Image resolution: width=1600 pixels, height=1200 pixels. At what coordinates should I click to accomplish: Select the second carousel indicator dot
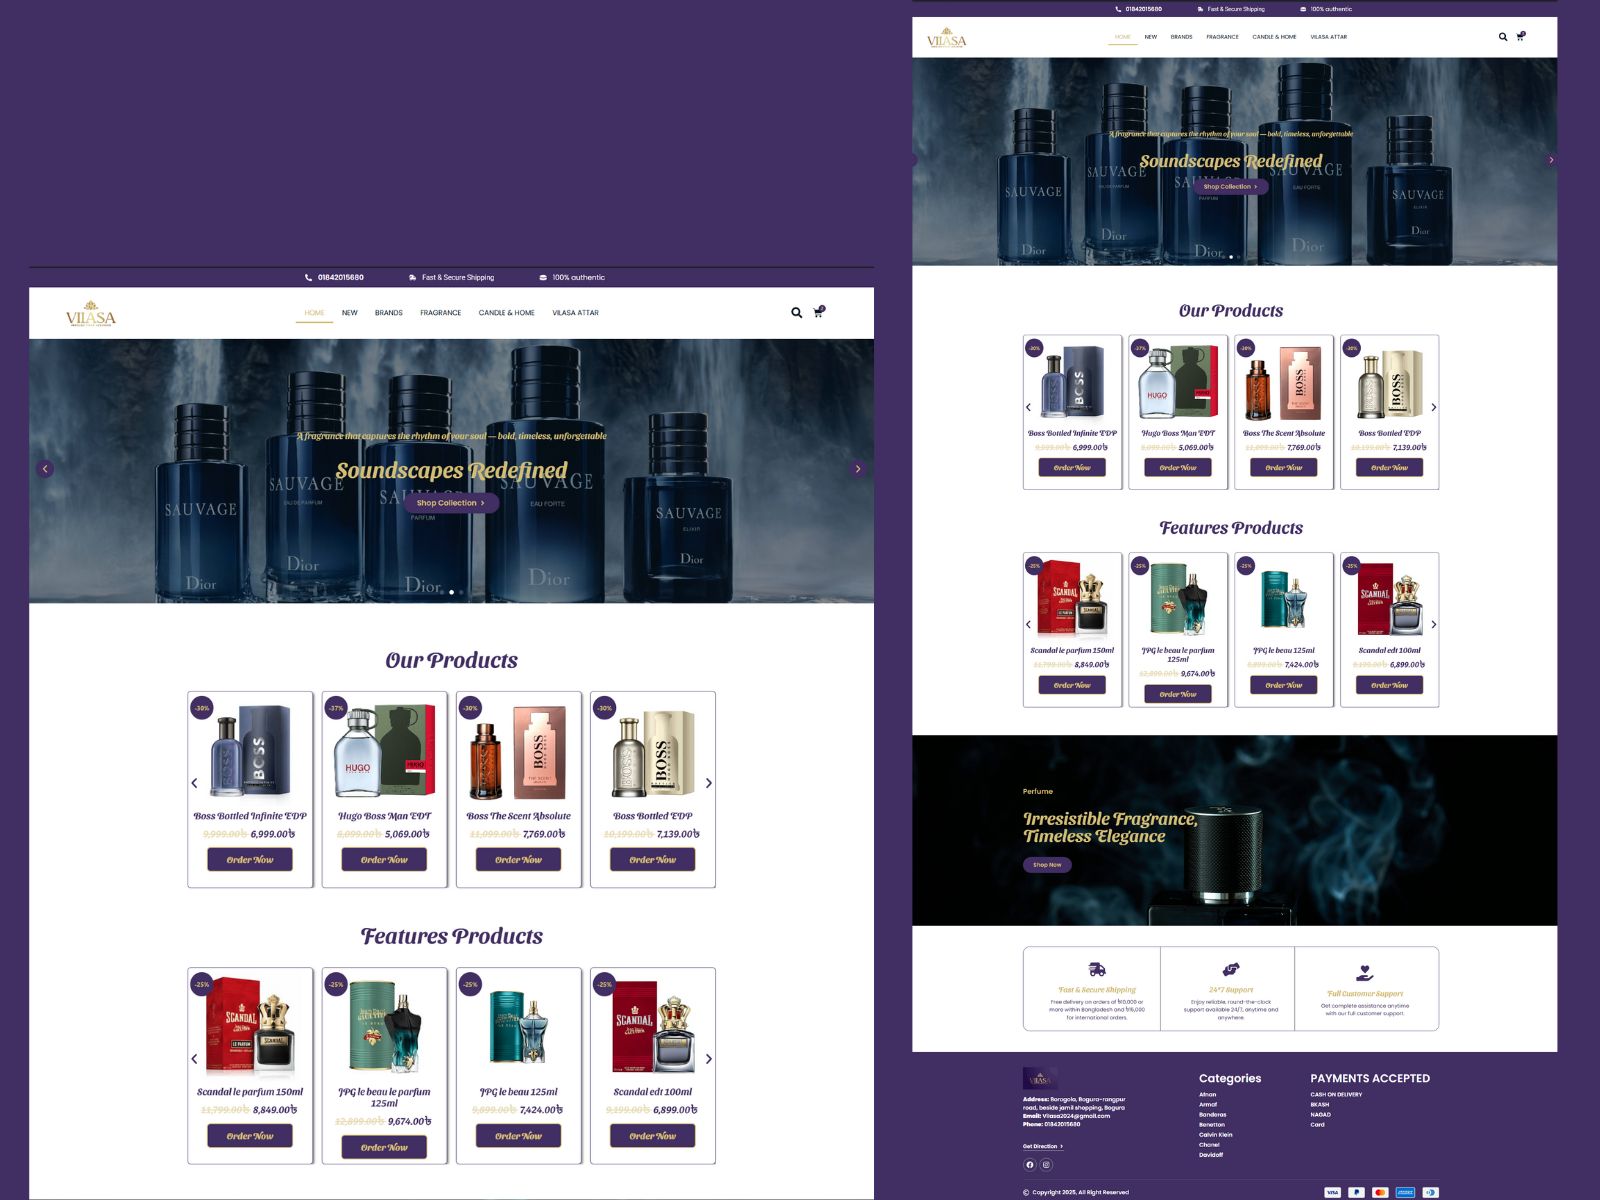pos(452,592)
